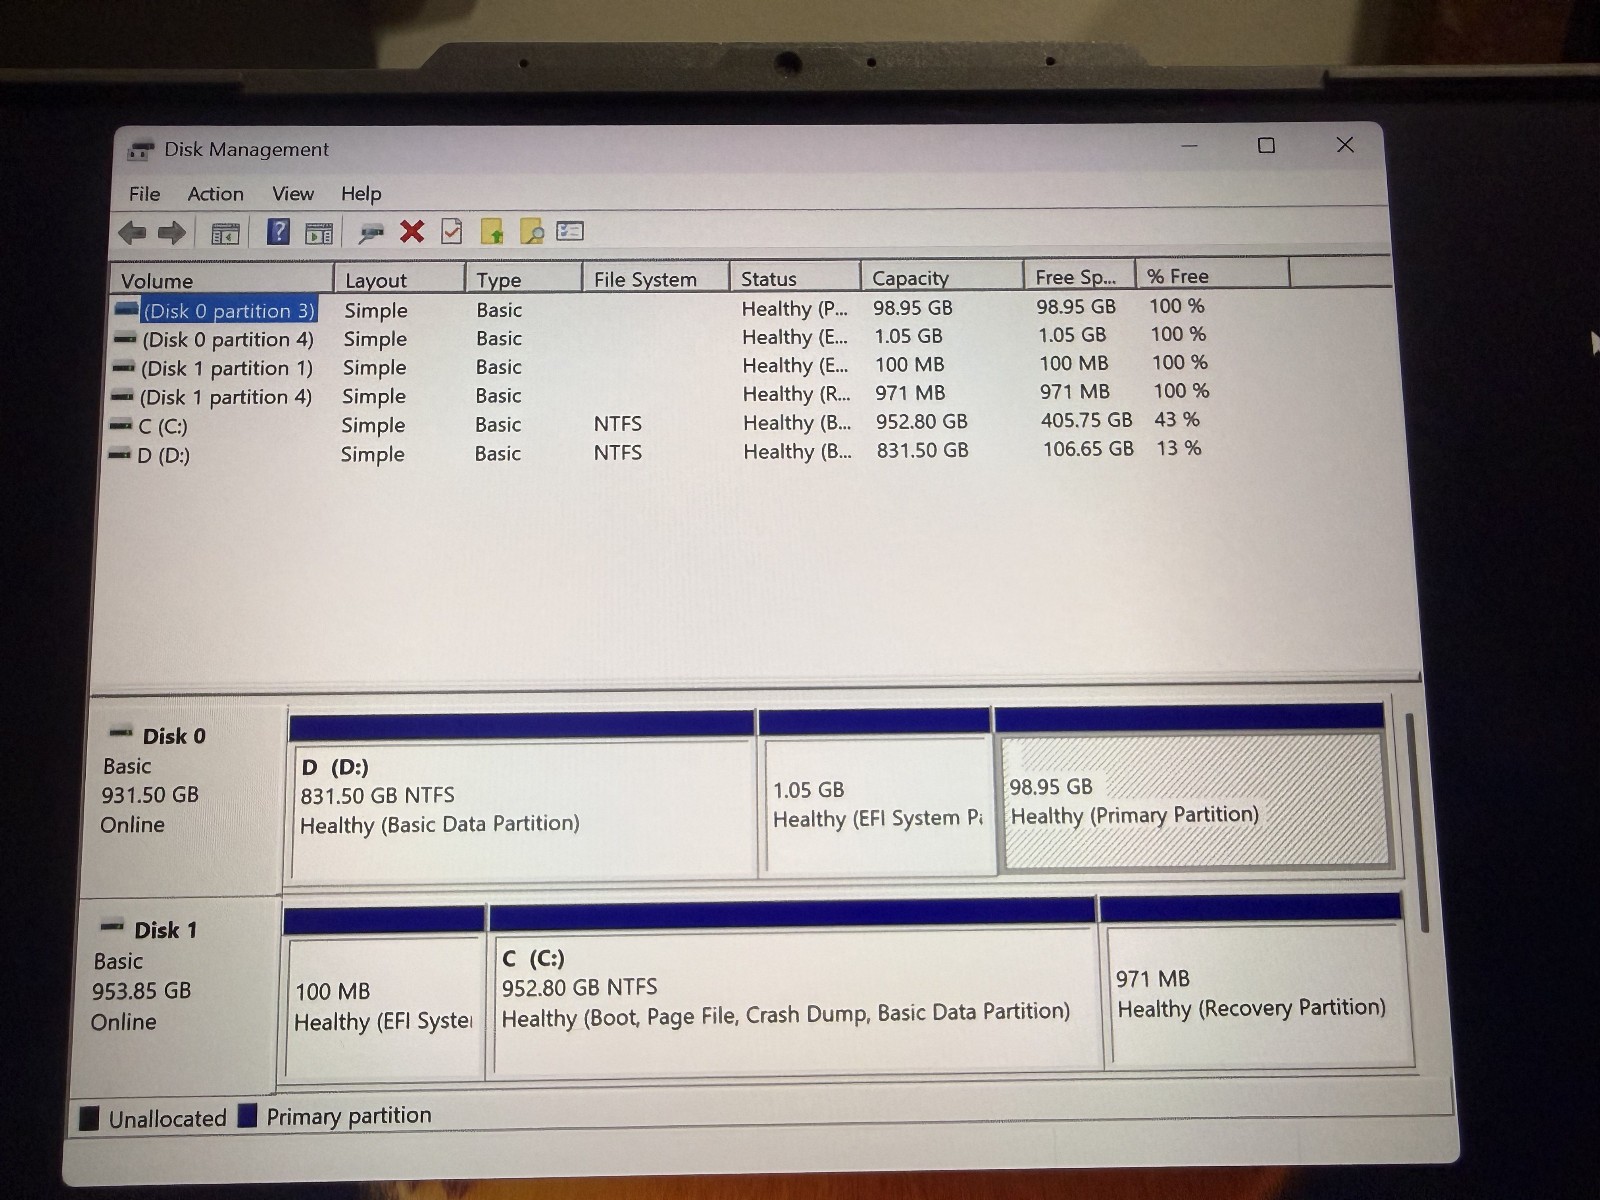Click the Properties checkmark toolbar icon
1600x1200 pixels.
pyautogui.click(x=452, y=232)
